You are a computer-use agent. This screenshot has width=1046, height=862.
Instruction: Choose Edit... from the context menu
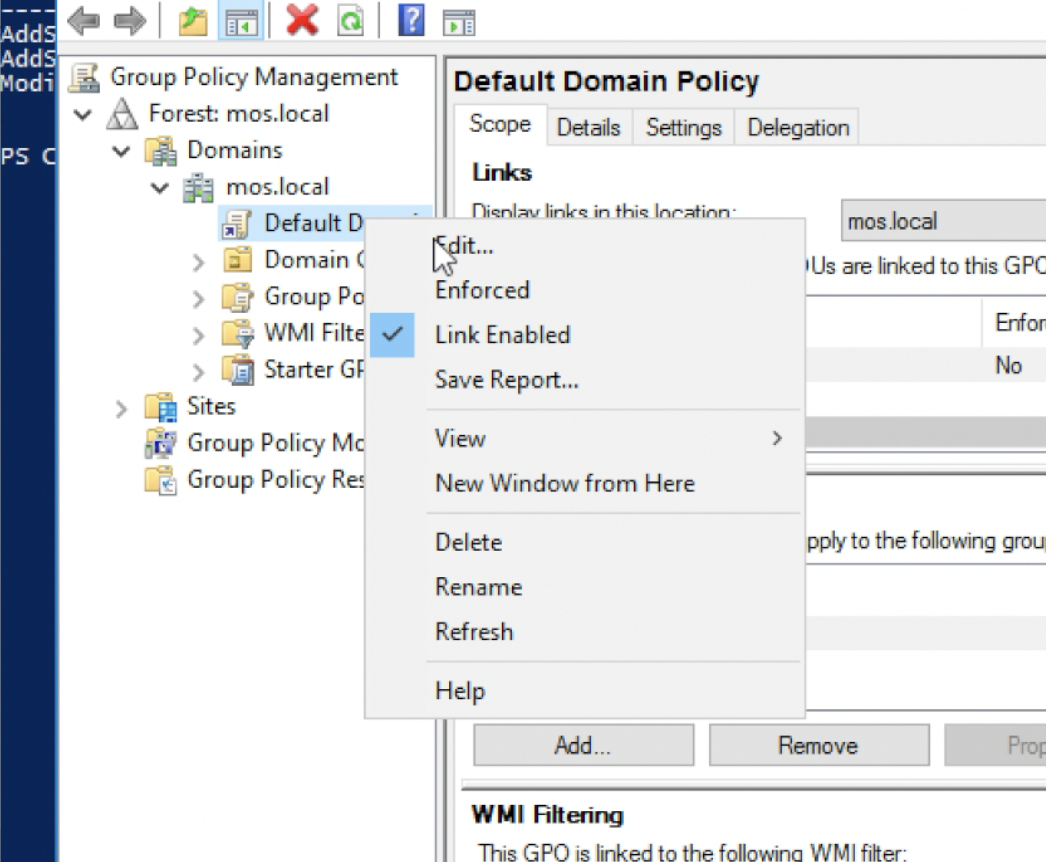click(x=465, y=246)
